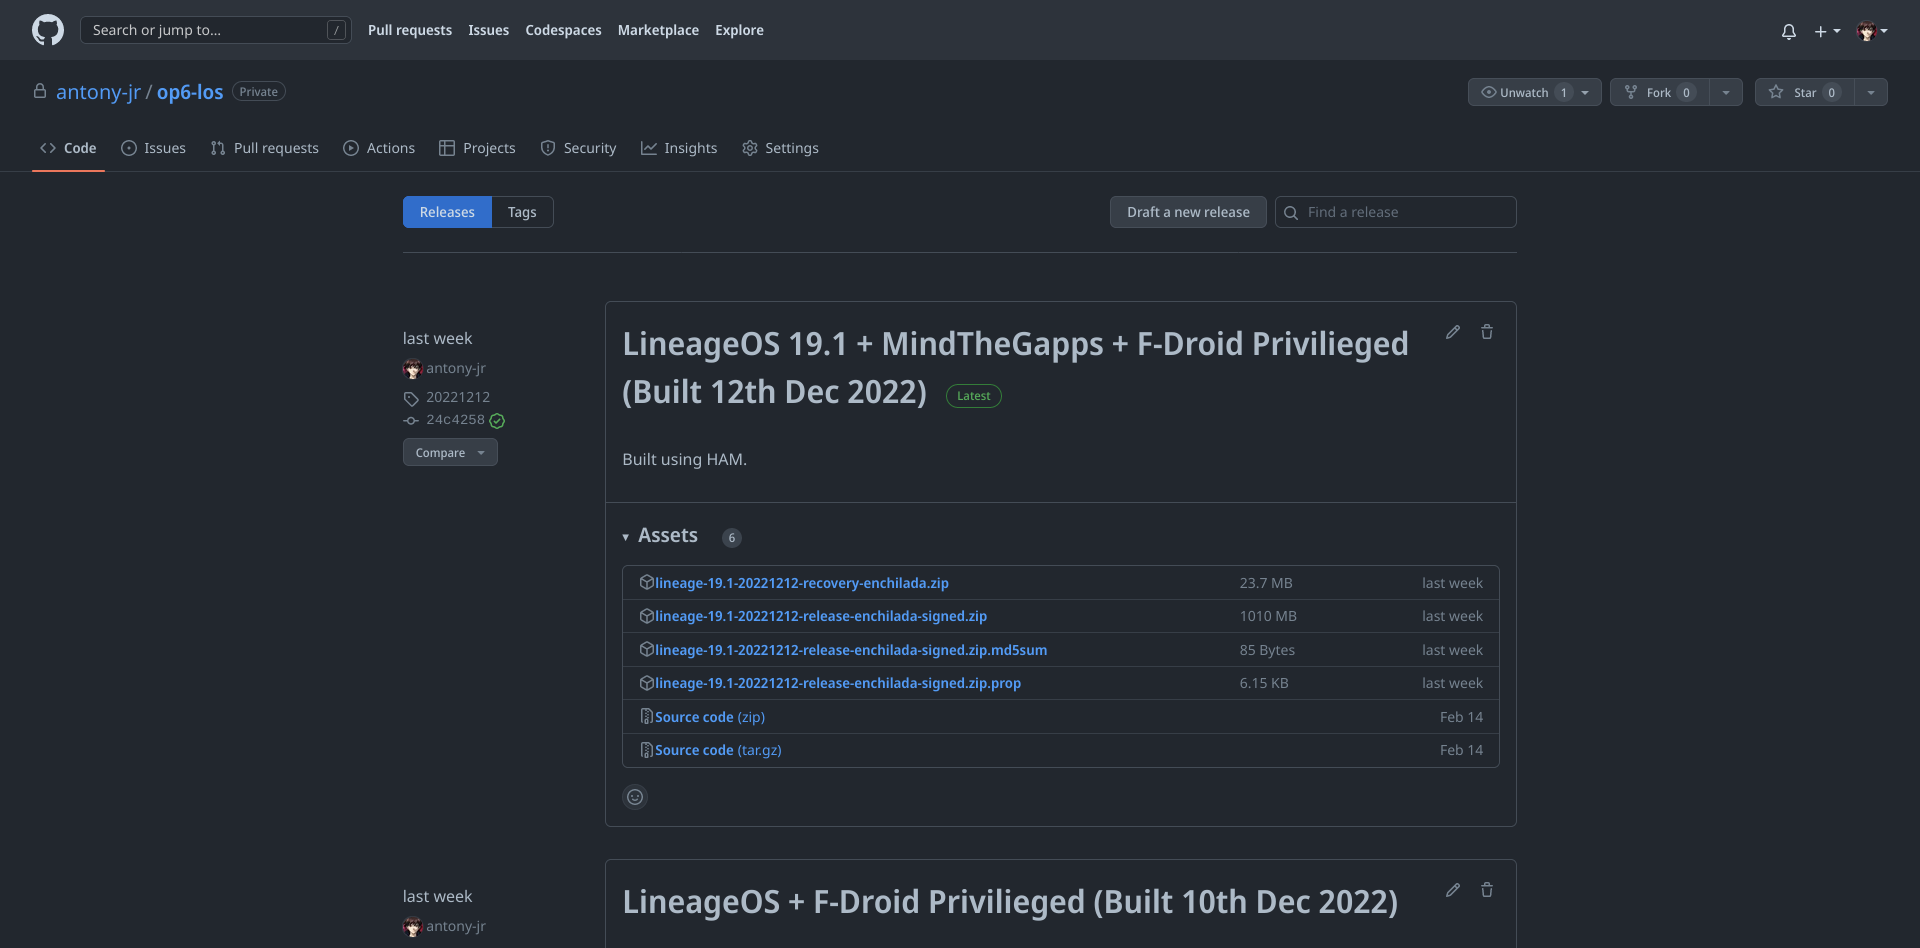Download lineage-19.1-20221212-recovery-enchilada.zip
The height and width of the screenshot is (948, 1920).
(x=802, y=583)
